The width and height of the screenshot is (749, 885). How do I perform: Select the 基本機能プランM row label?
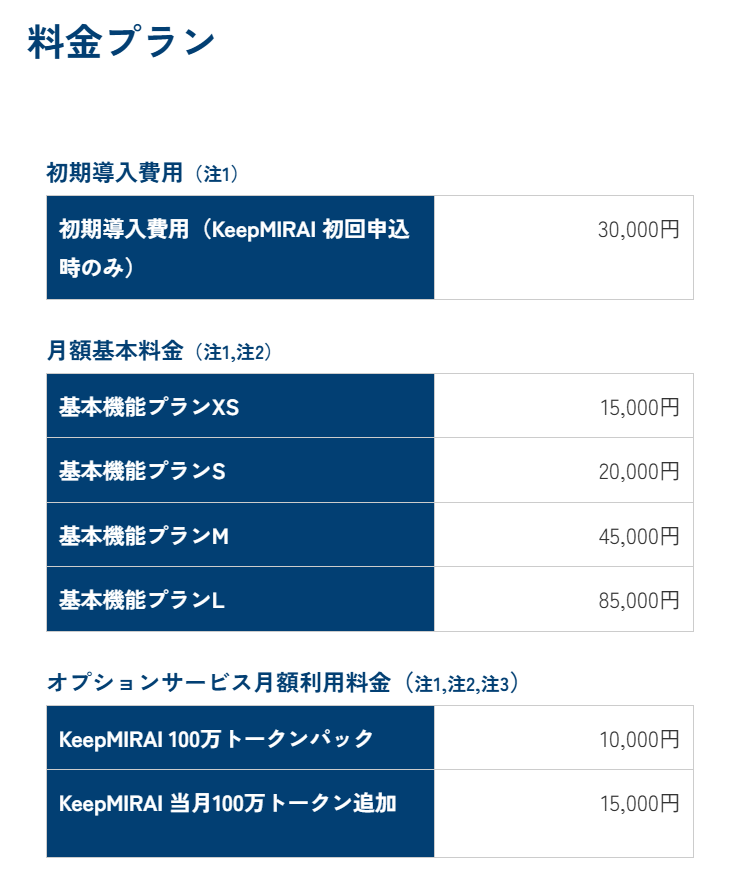click(x=144, y=536)
